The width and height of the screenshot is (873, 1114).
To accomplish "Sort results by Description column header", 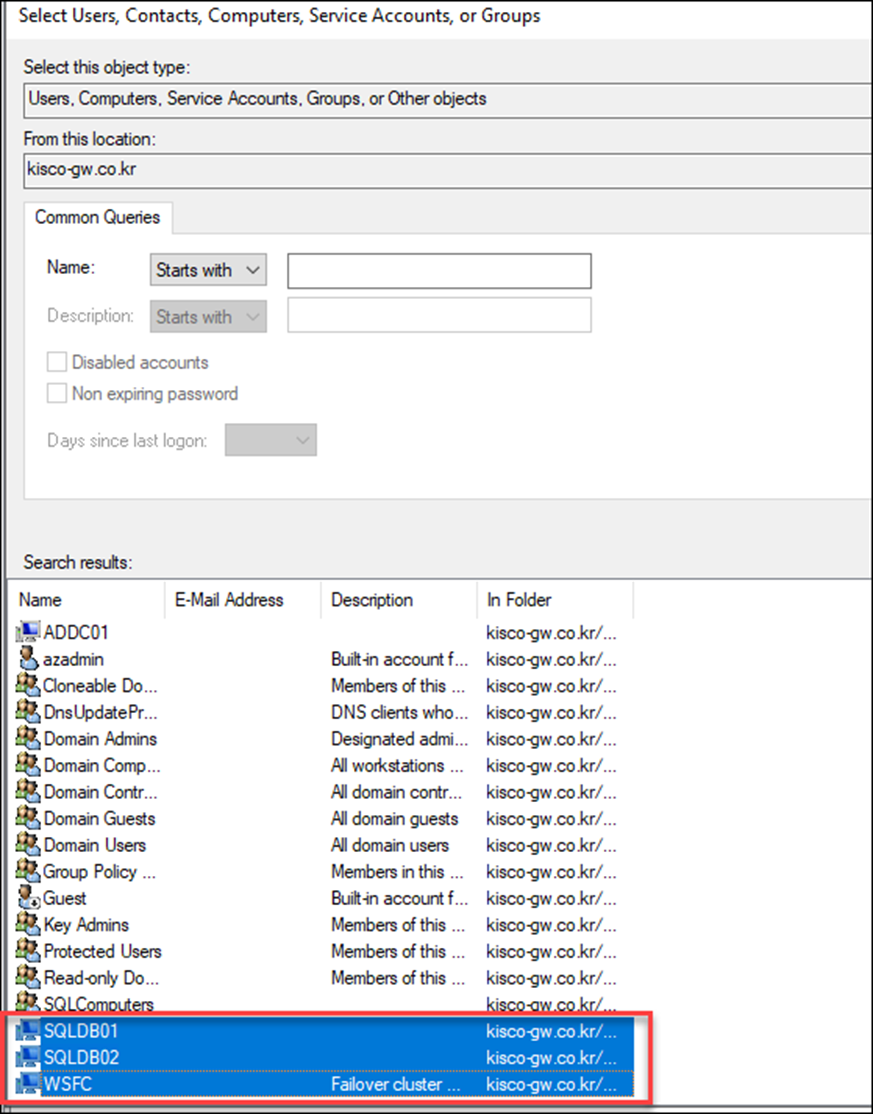I will (399, 600).
